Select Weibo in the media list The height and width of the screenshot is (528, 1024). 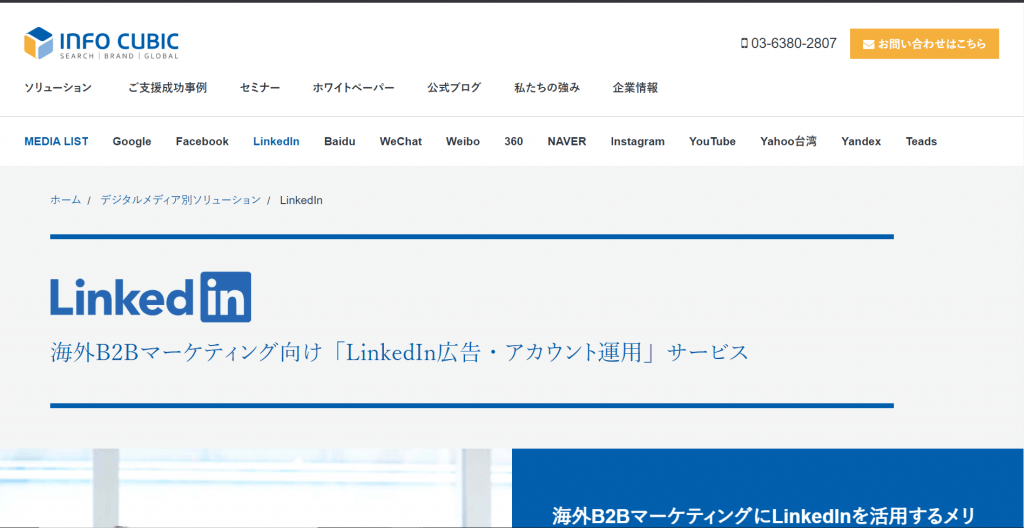tap(463, 141)
